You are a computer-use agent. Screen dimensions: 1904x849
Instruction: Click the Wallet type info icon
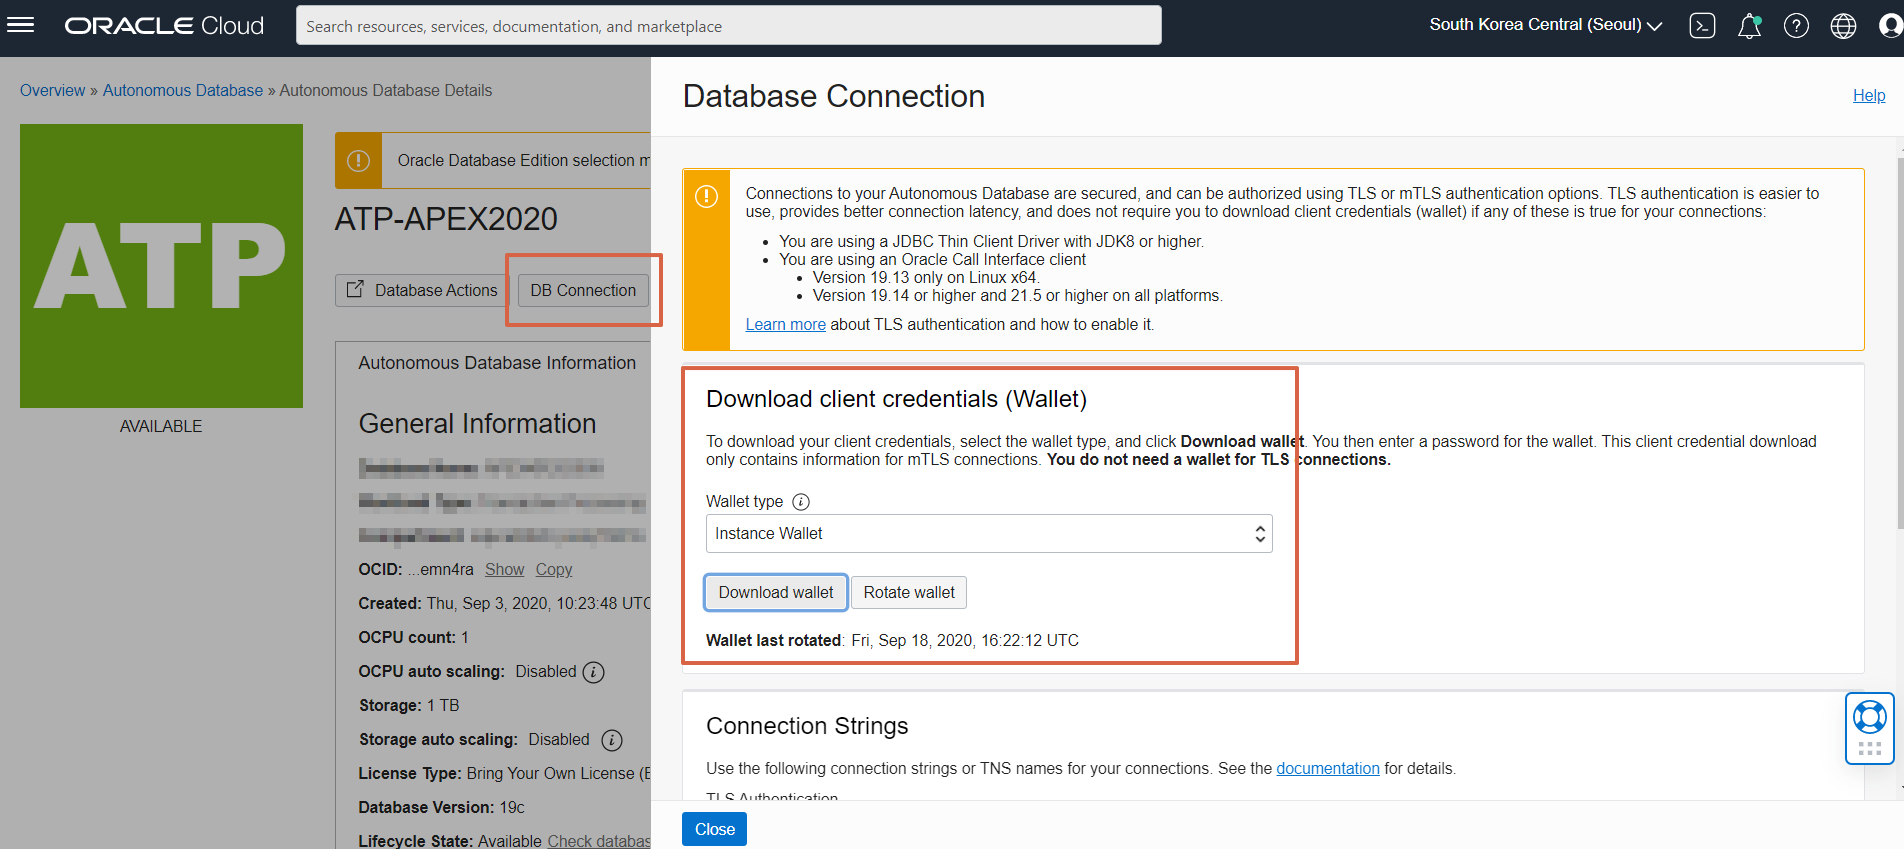[x=801, y=502]
